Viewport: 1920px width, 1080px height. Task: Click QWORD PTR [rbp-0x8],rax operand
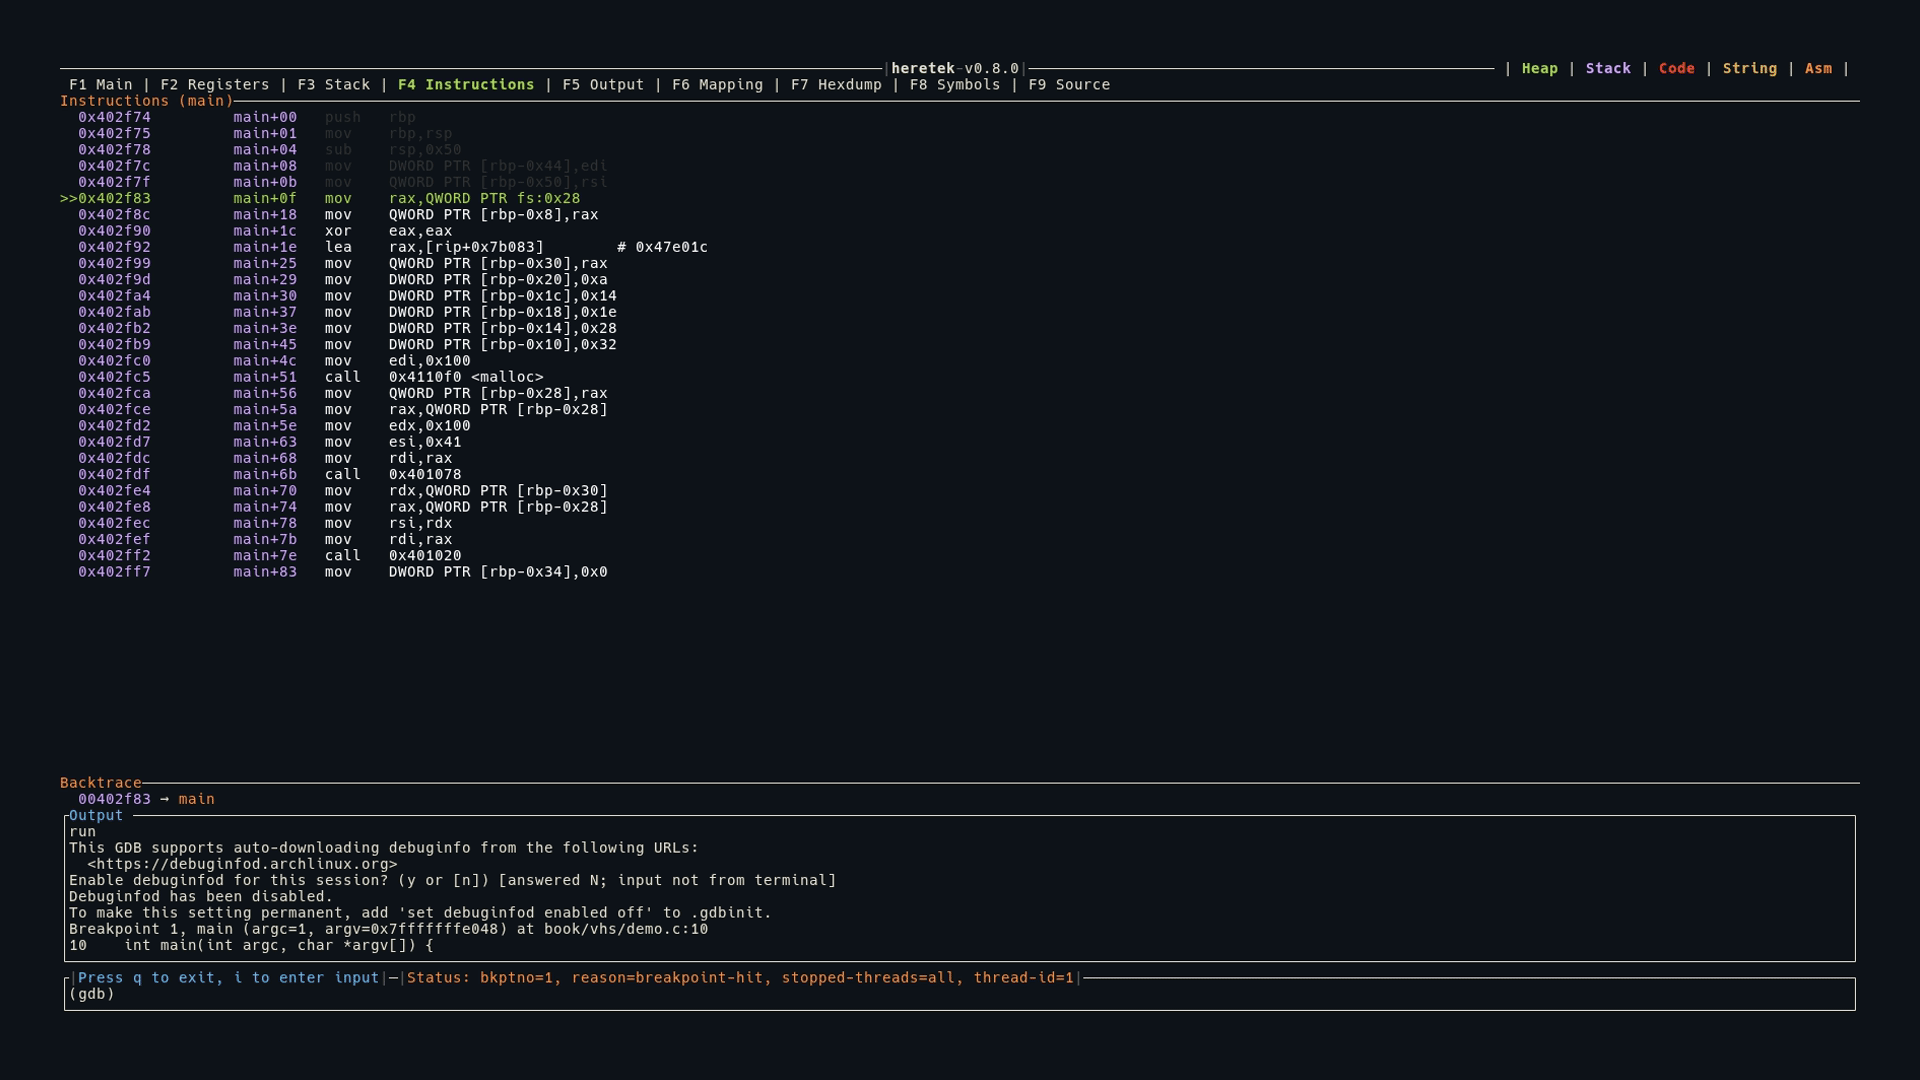point(494,215)
